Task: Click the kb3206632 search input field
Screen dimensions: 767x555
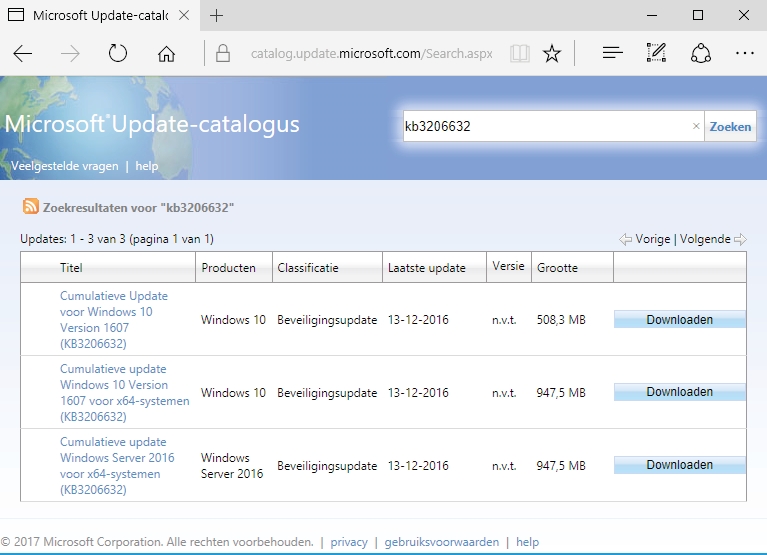Action: point(545,127)
